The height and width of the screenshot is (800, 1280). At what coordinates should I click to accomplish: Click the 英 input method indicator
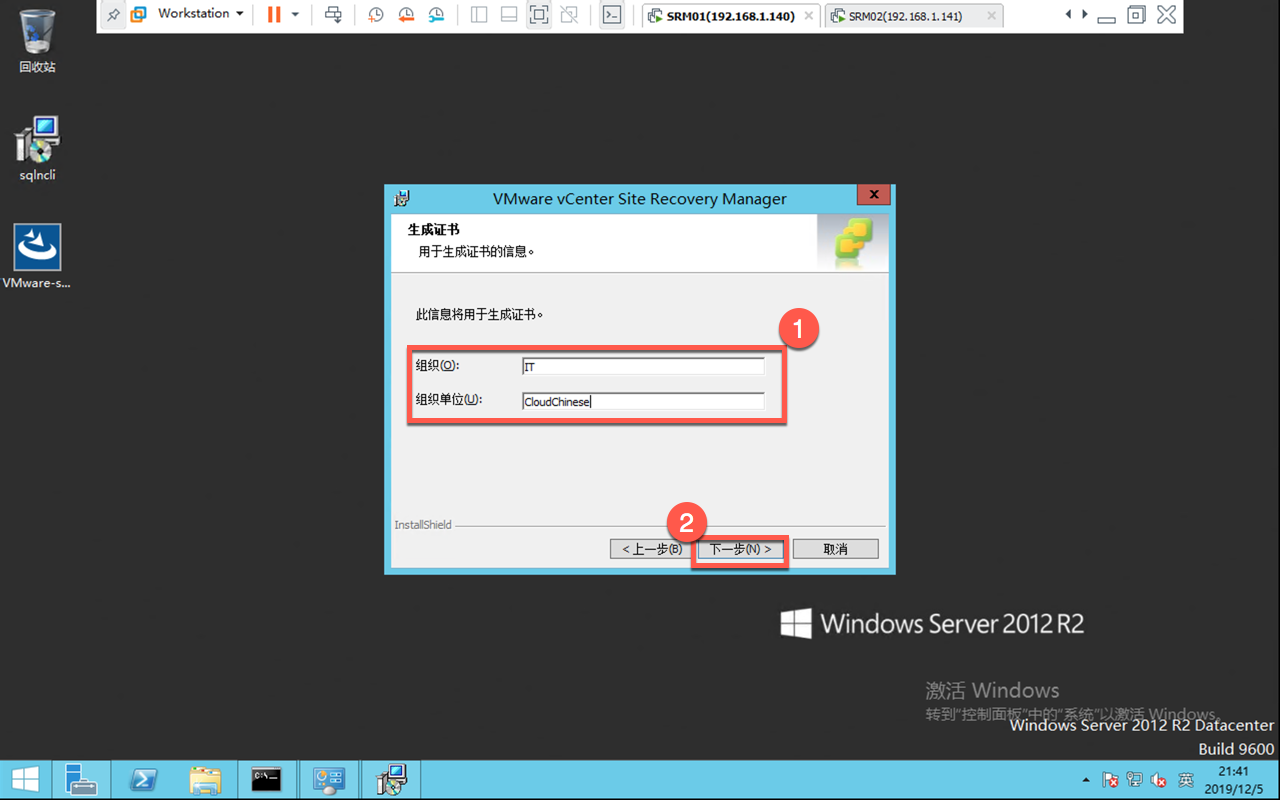[x=1186, y=780]
